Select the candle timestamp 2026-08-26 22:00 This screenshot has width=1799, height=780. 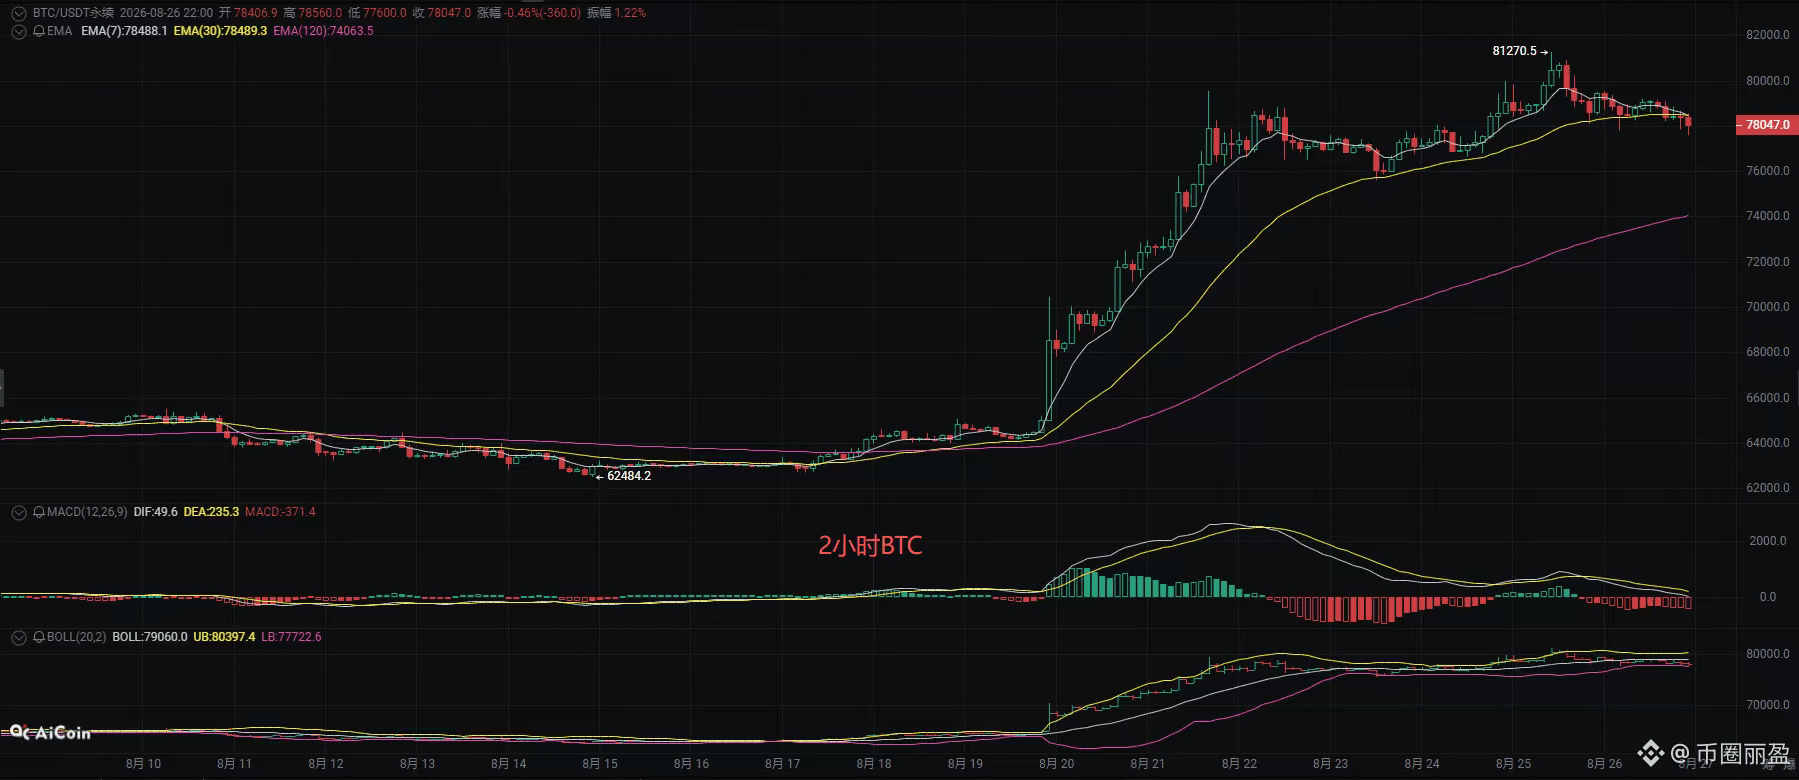pyautogui.click(x=166, y=13)
